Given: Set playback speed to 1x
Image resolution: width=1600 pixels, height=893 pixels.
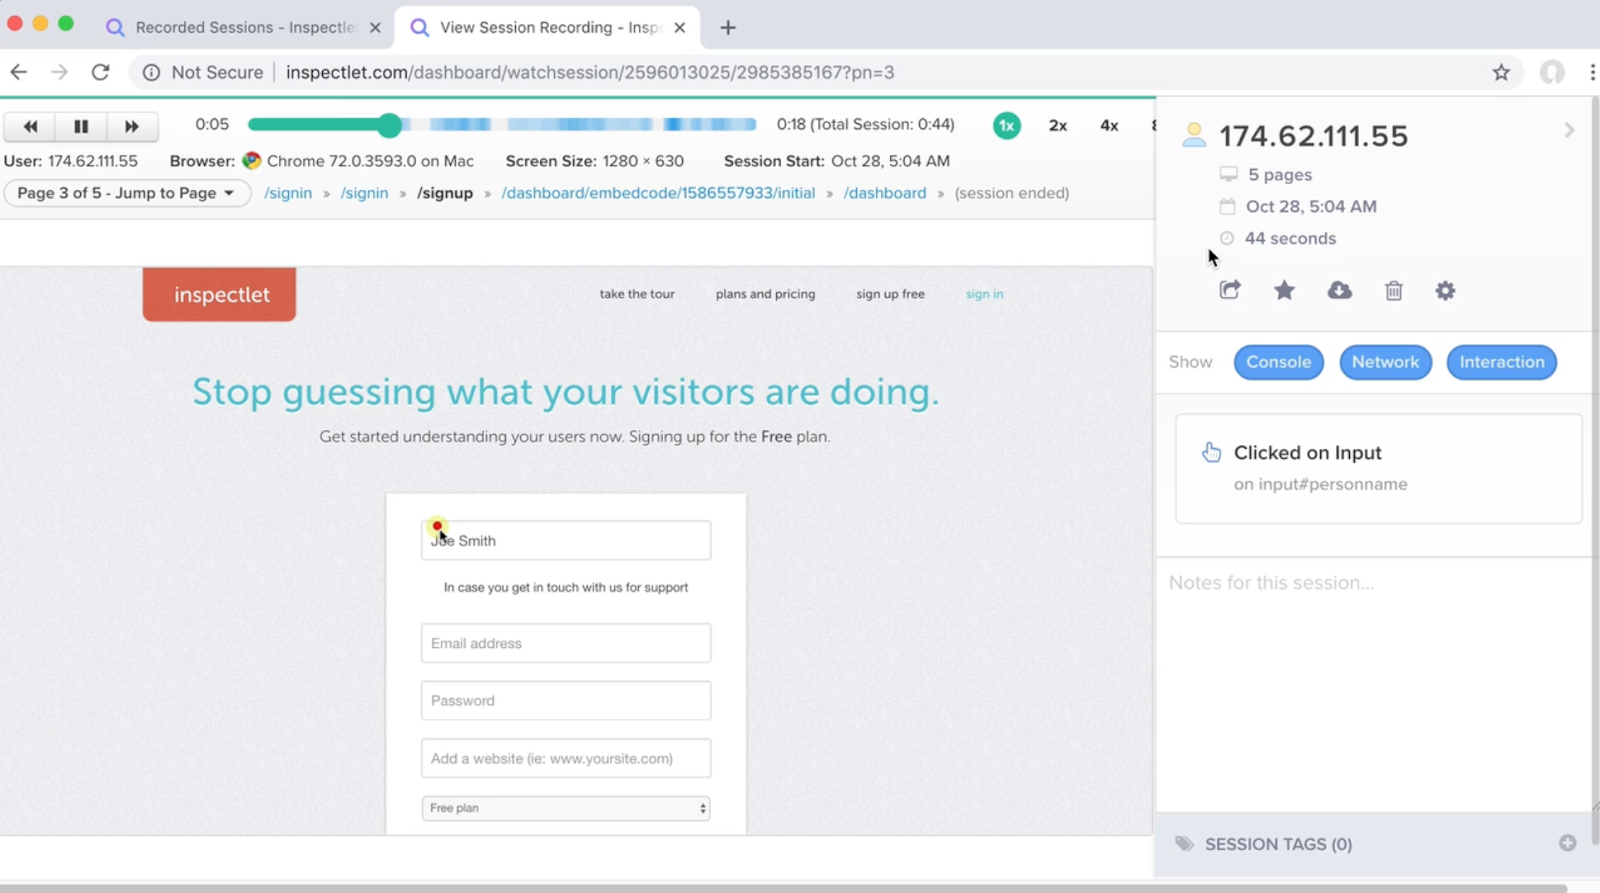Looking at the screenshot, I should (1007, 125).
